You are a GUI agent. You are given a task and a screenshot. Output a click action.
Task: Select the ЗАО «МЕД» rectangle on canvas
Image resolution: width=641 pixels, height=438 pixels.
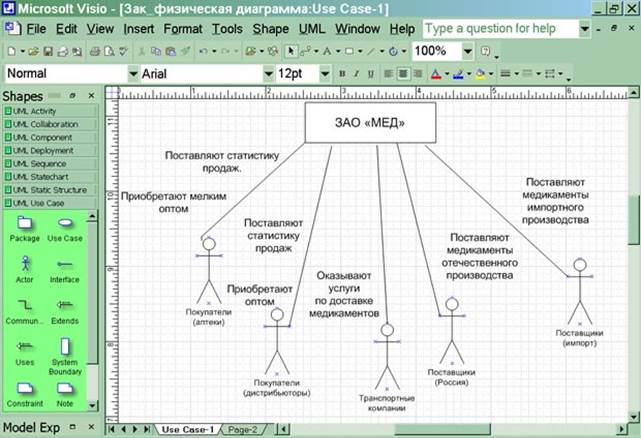(x=370, y=123)
